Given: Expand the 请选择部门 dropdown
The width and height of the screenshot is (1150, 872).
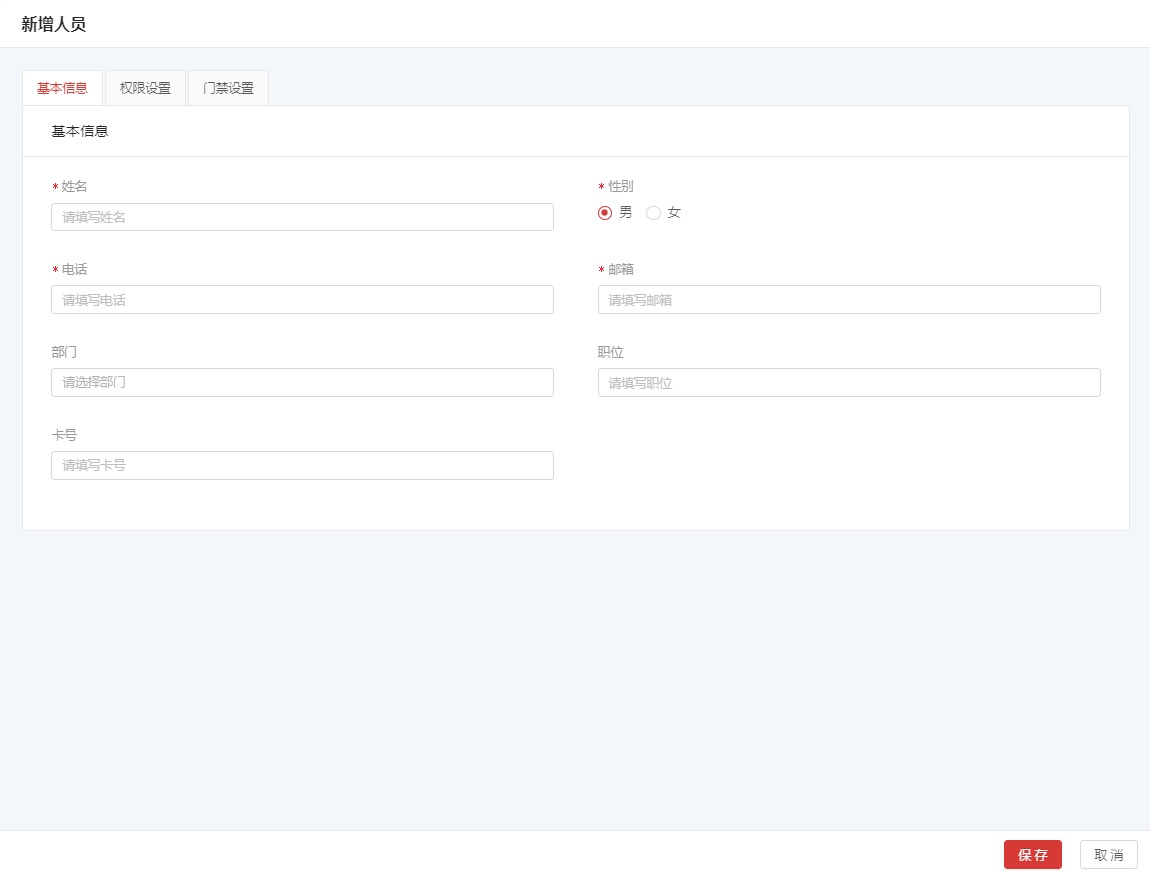Looking at the screenshot, I should click(x=302, y=382).
